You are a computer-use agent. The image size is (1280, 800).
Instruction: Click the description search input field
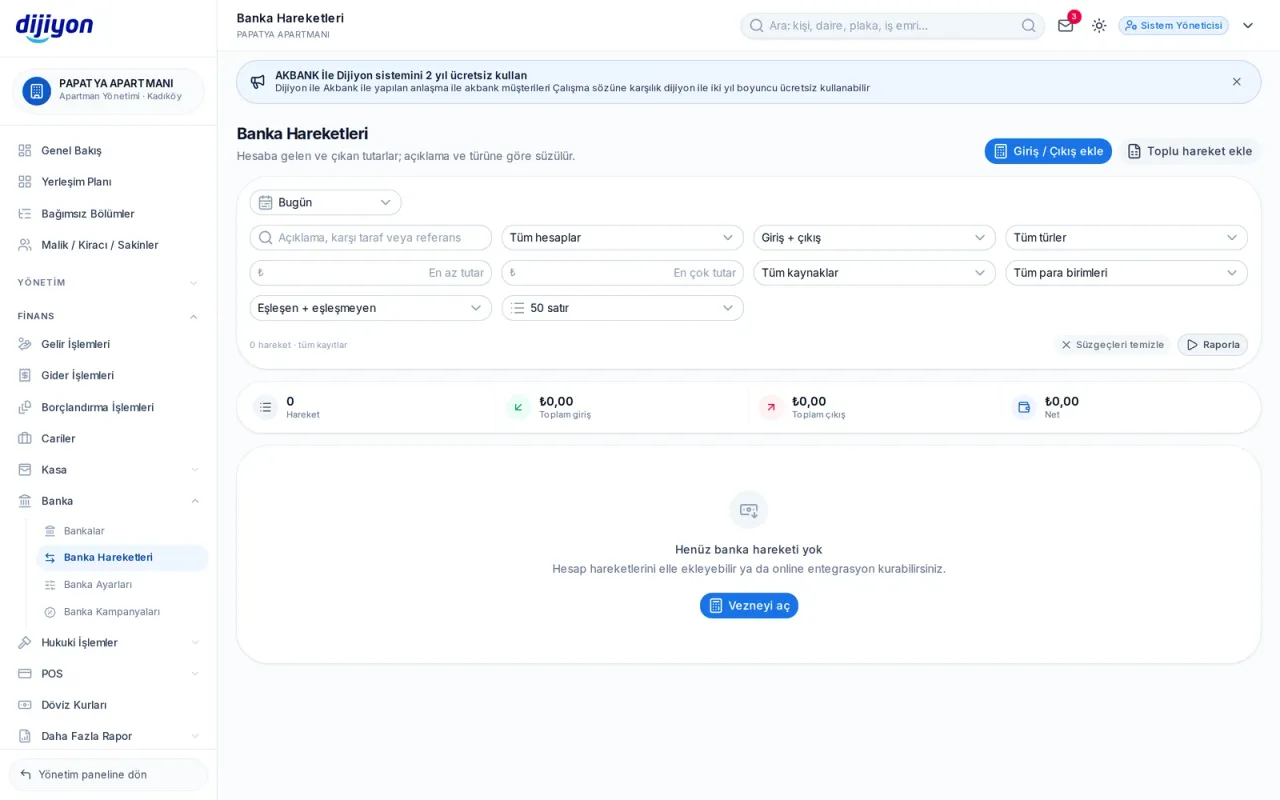[x=370, y=237]
